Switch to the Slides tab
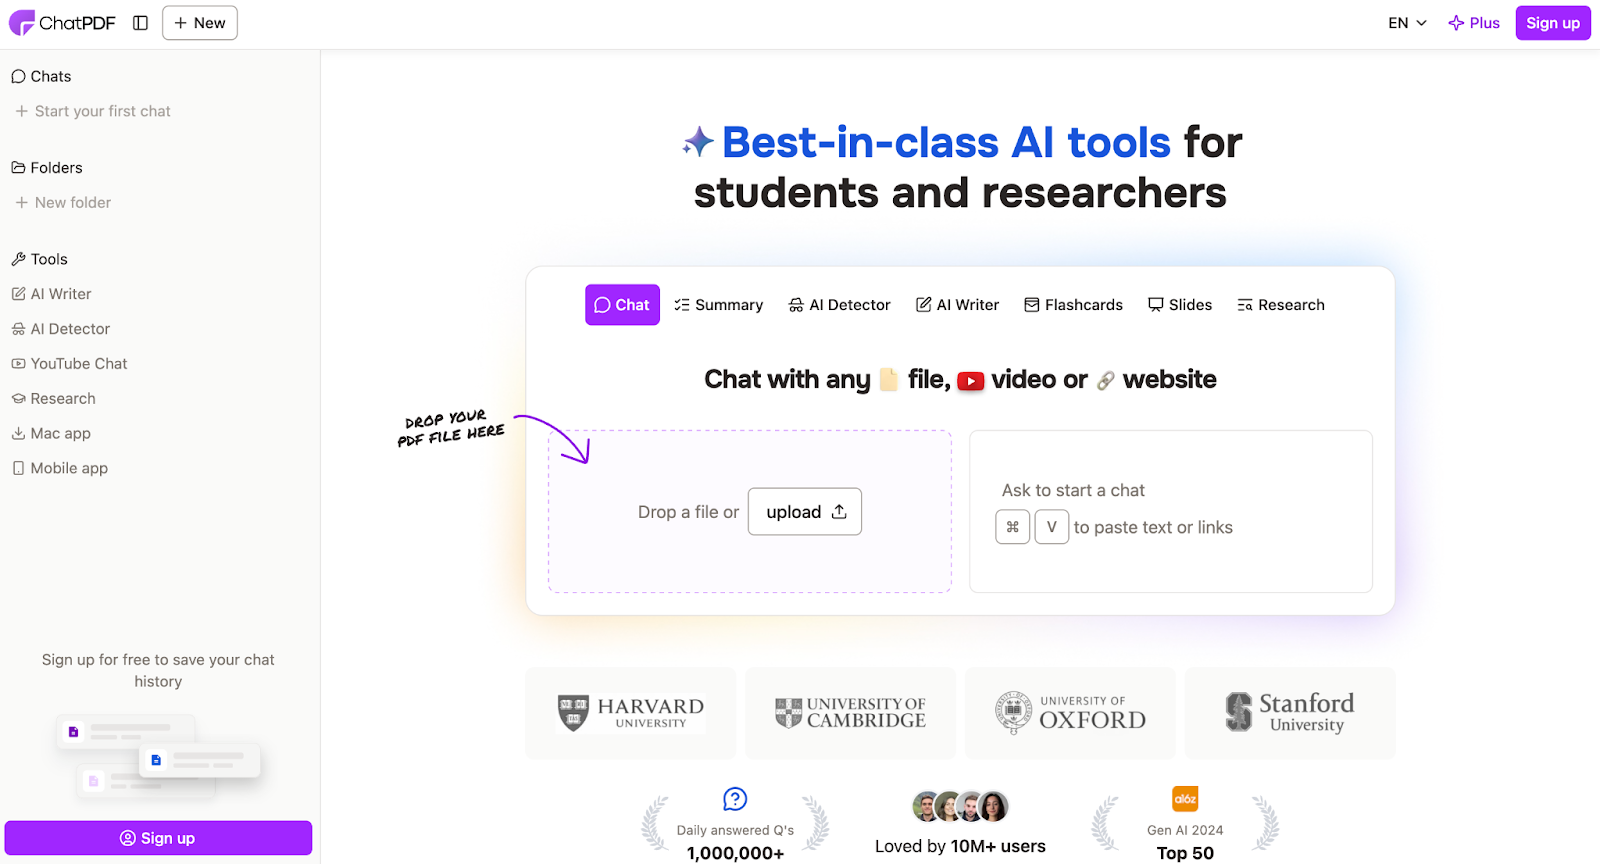This screenshot has height=864, width=1600. [x=1180, y=305]
